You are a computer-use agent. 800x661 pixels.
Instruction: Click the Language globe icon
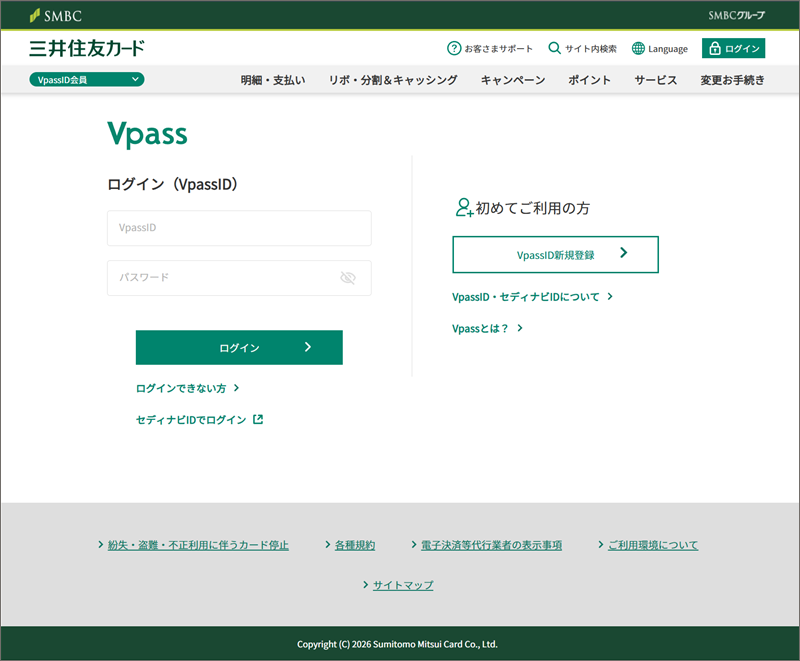pos(638,48)
